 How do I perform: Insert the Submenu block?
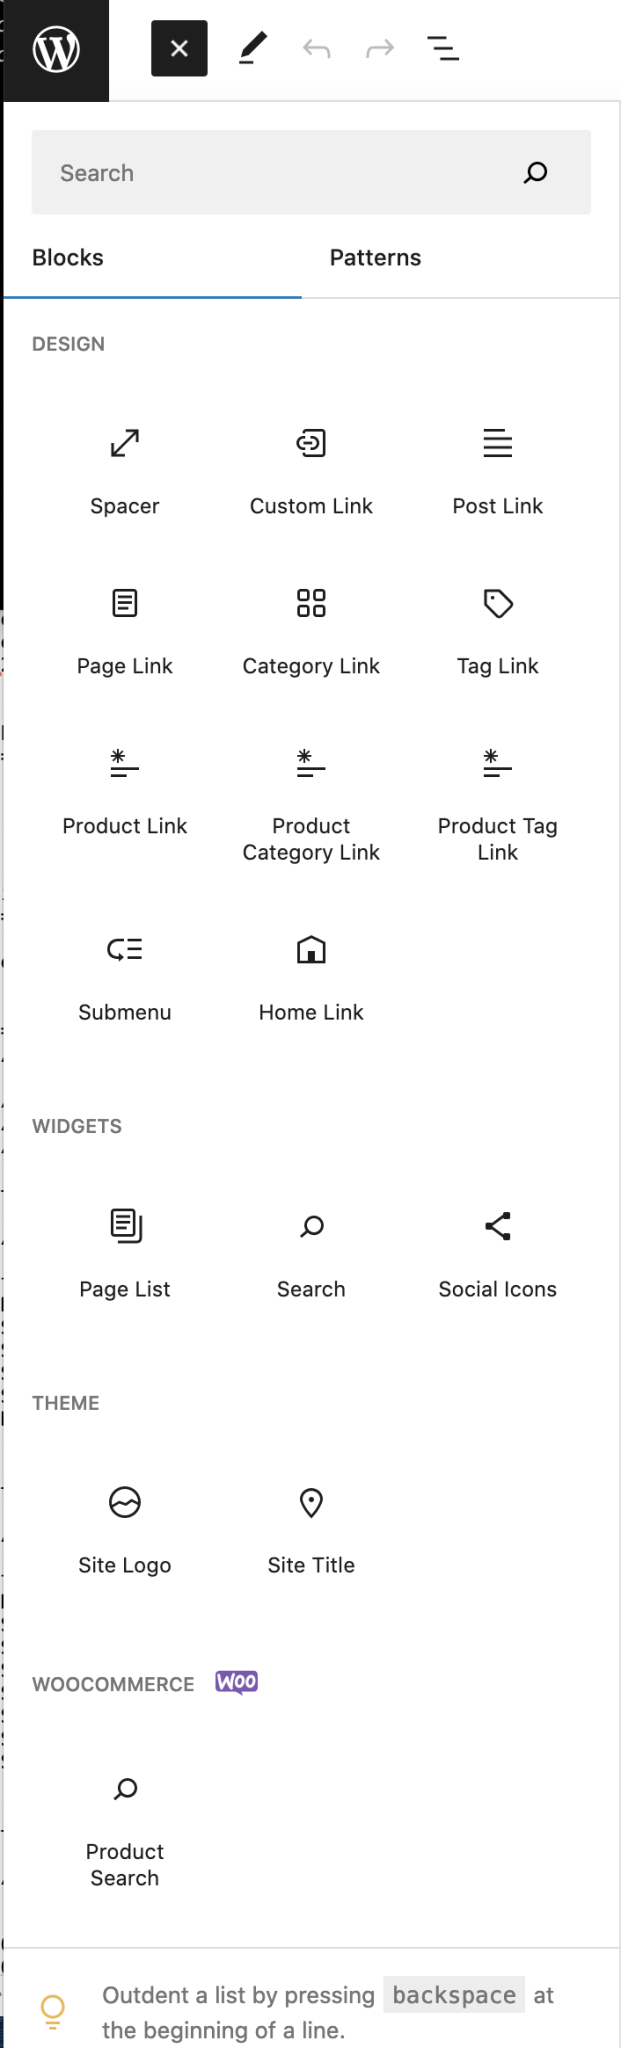pos(125,977)
